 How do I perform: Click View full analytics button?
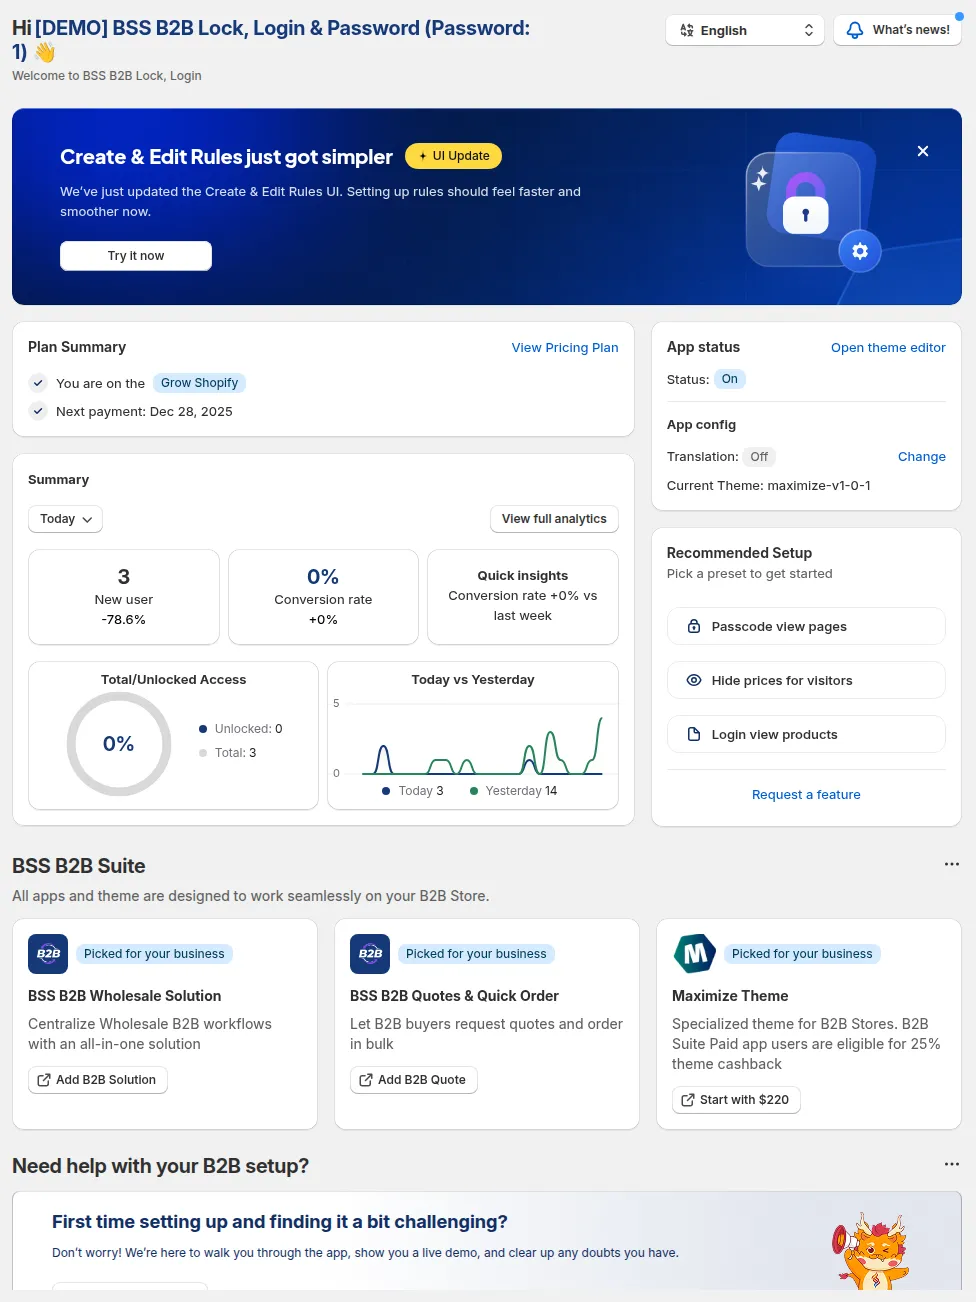554,519
